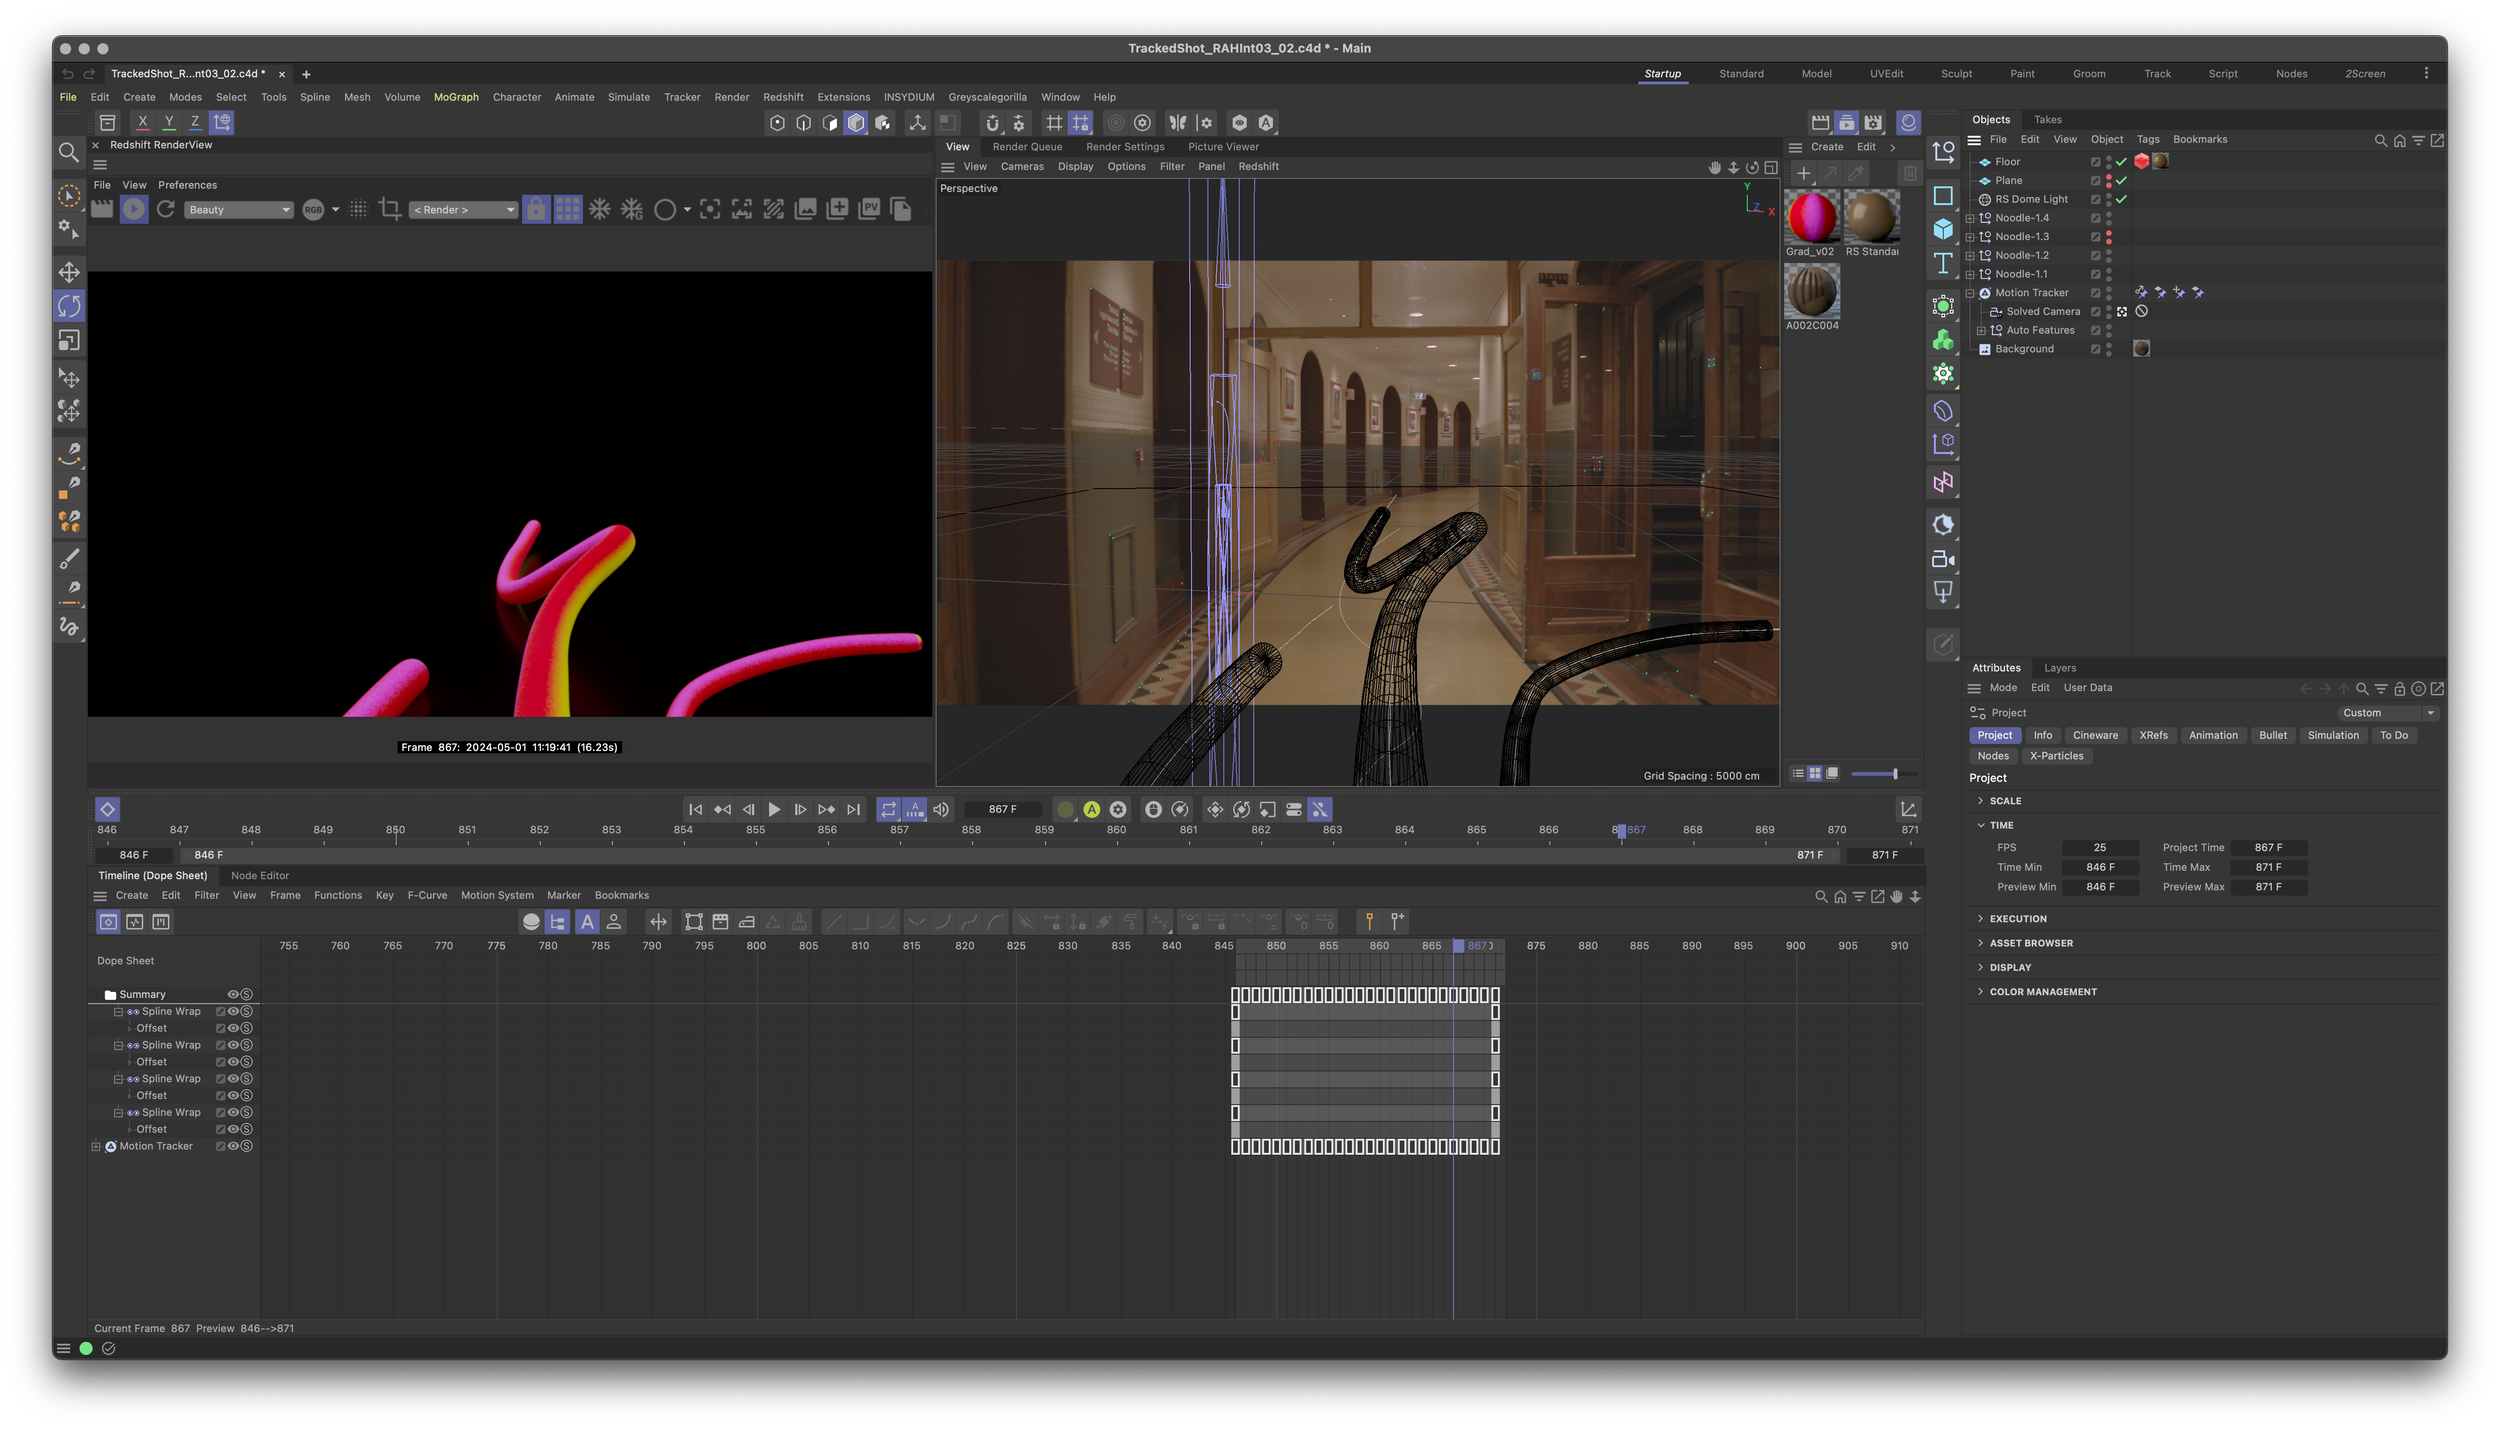Toggle RS Dome Light enable checkmark
This screenshot has width=2500, height=1429.
pos(2121,199)
